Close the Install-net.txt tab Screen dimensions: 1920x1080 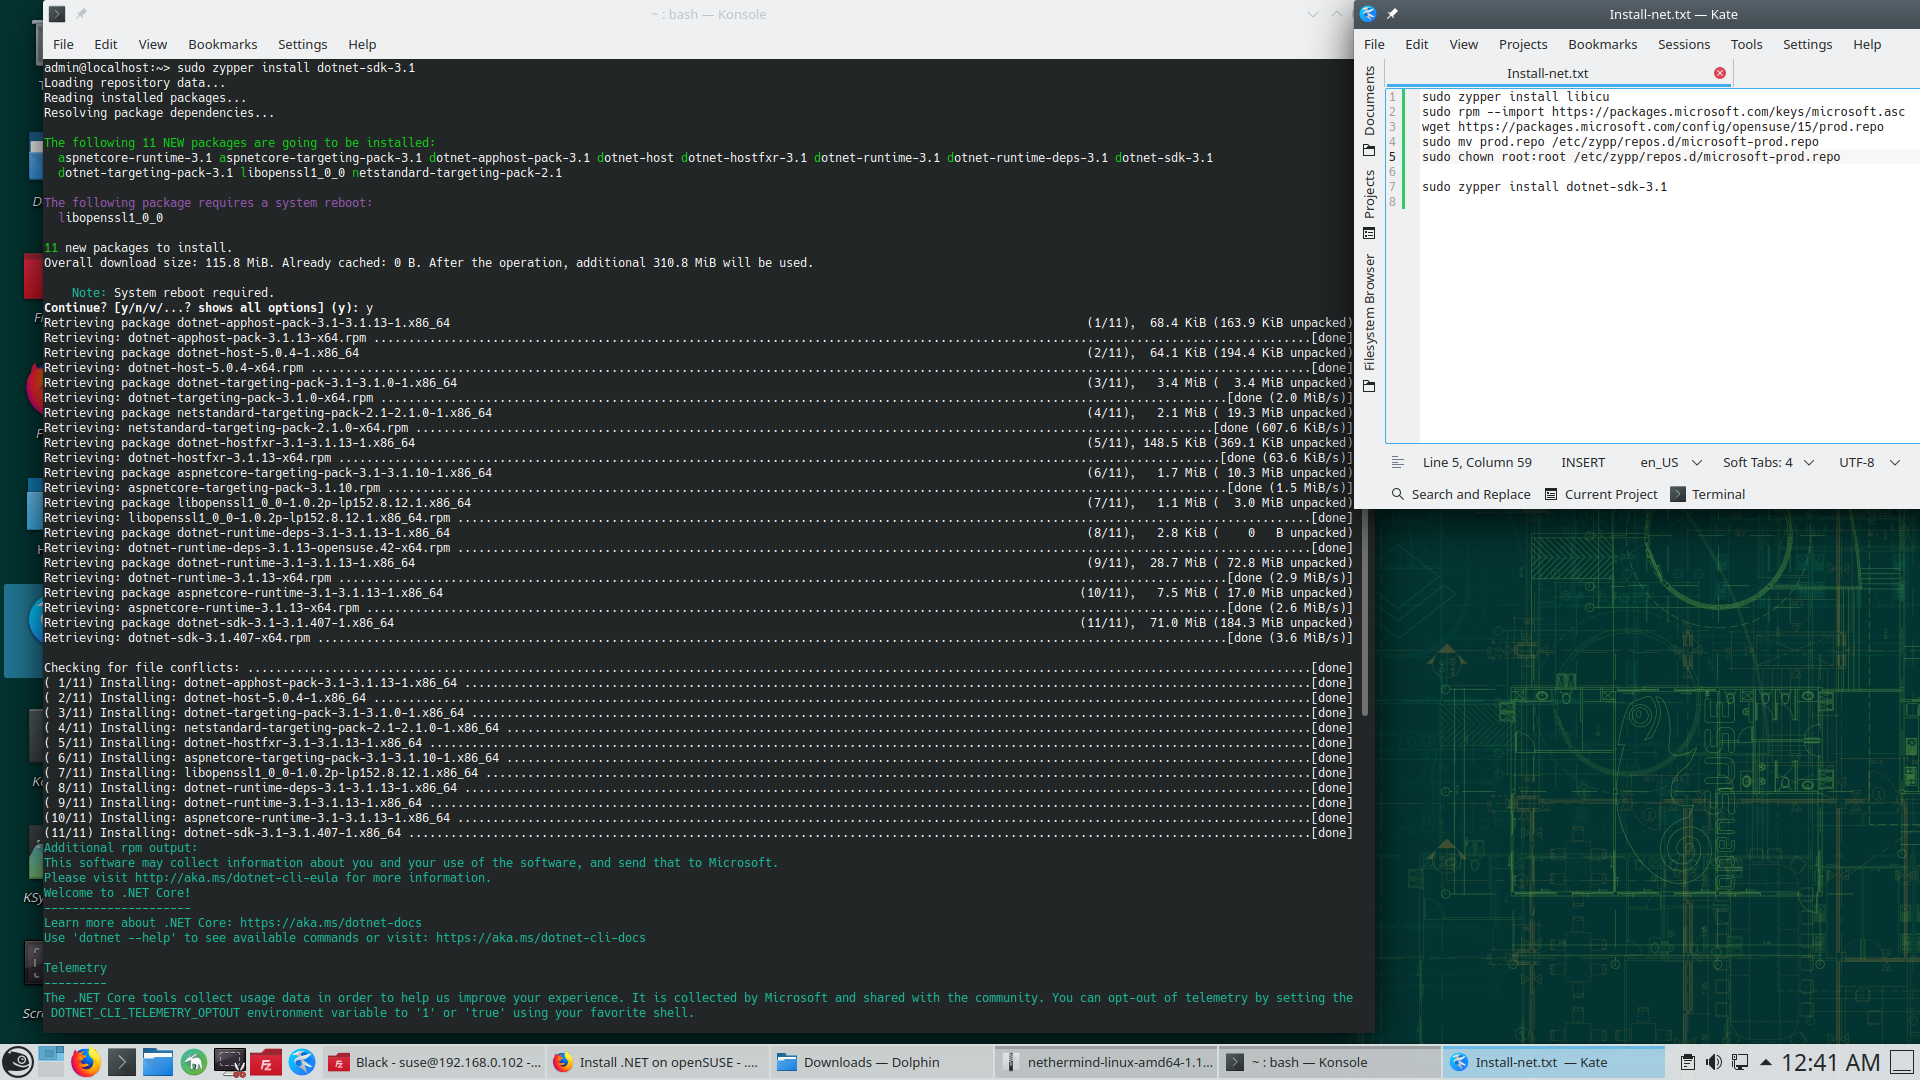[1719, 73]
